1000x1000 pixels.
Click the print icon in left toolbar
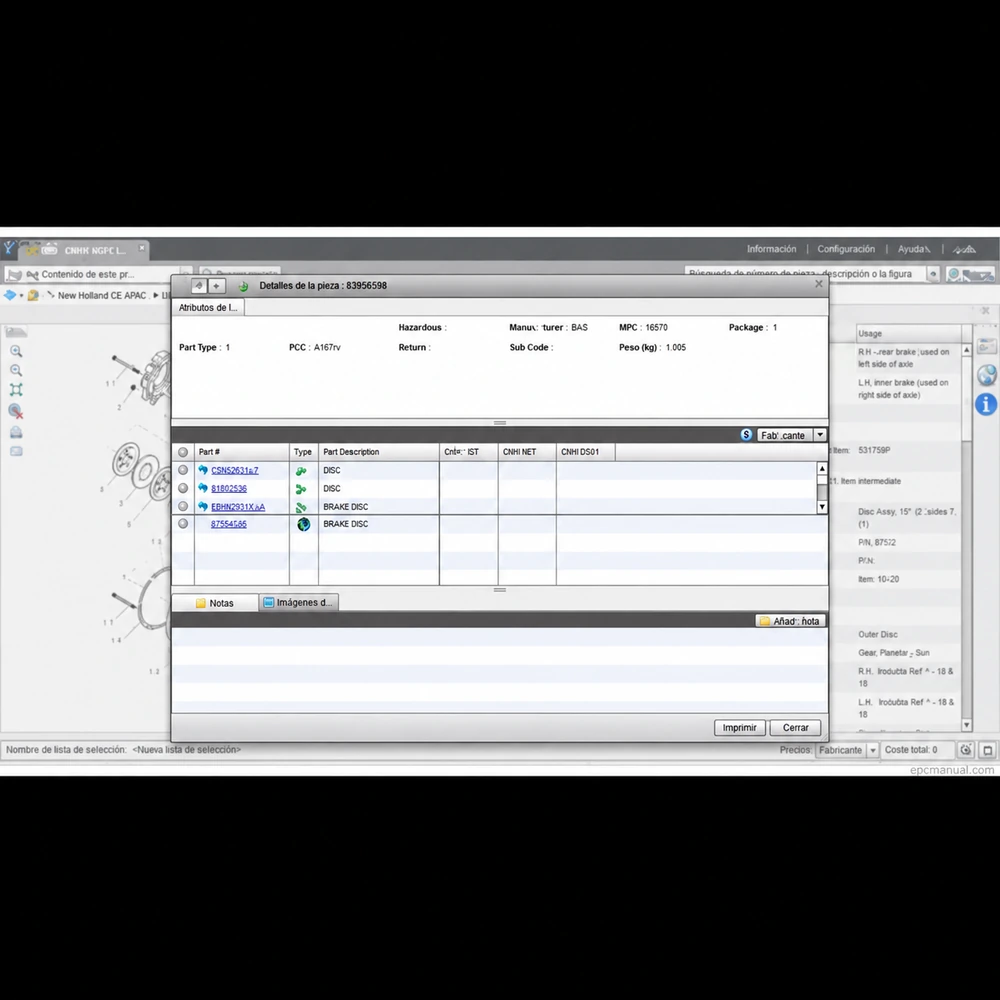click(x=16, y=432)
